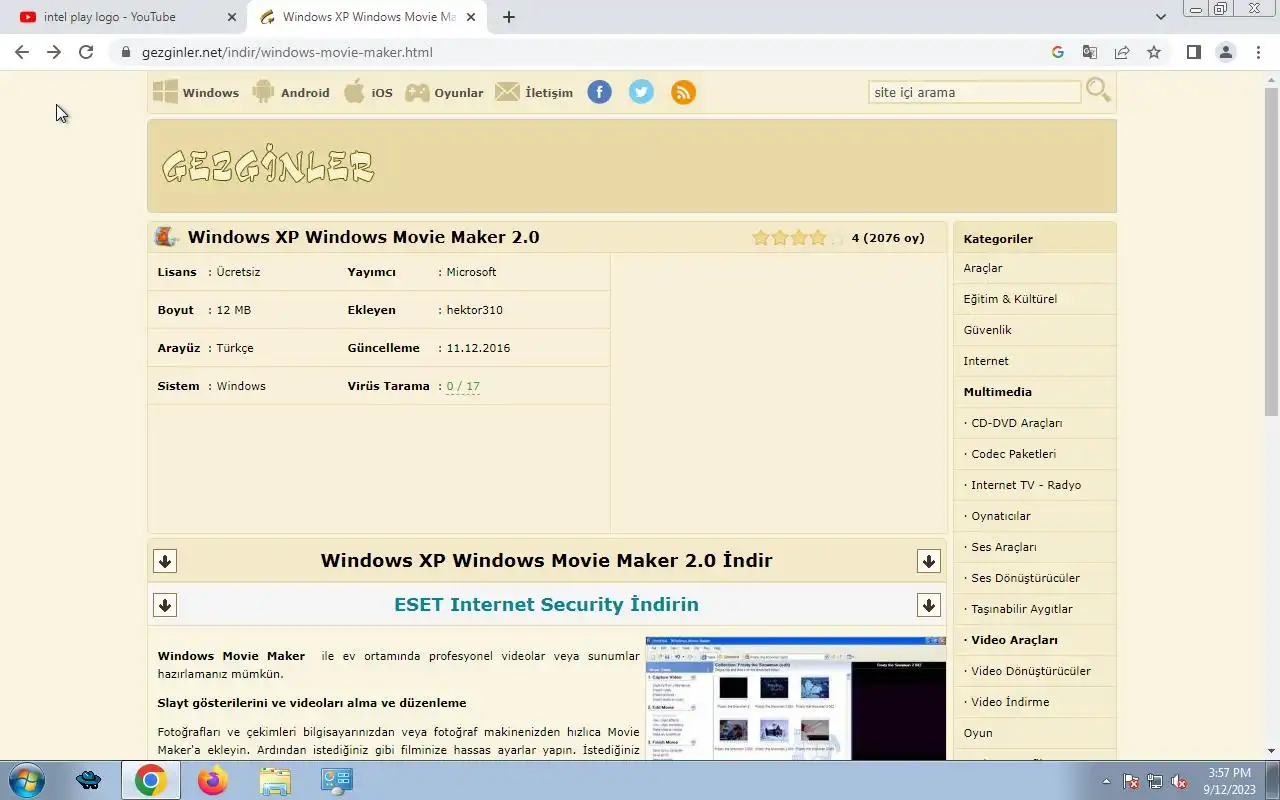This screenshot has width=1280, height=800.
Task: Visit the site's Facebook page icon
Action: pyautogui.click(x=599, y=92)
